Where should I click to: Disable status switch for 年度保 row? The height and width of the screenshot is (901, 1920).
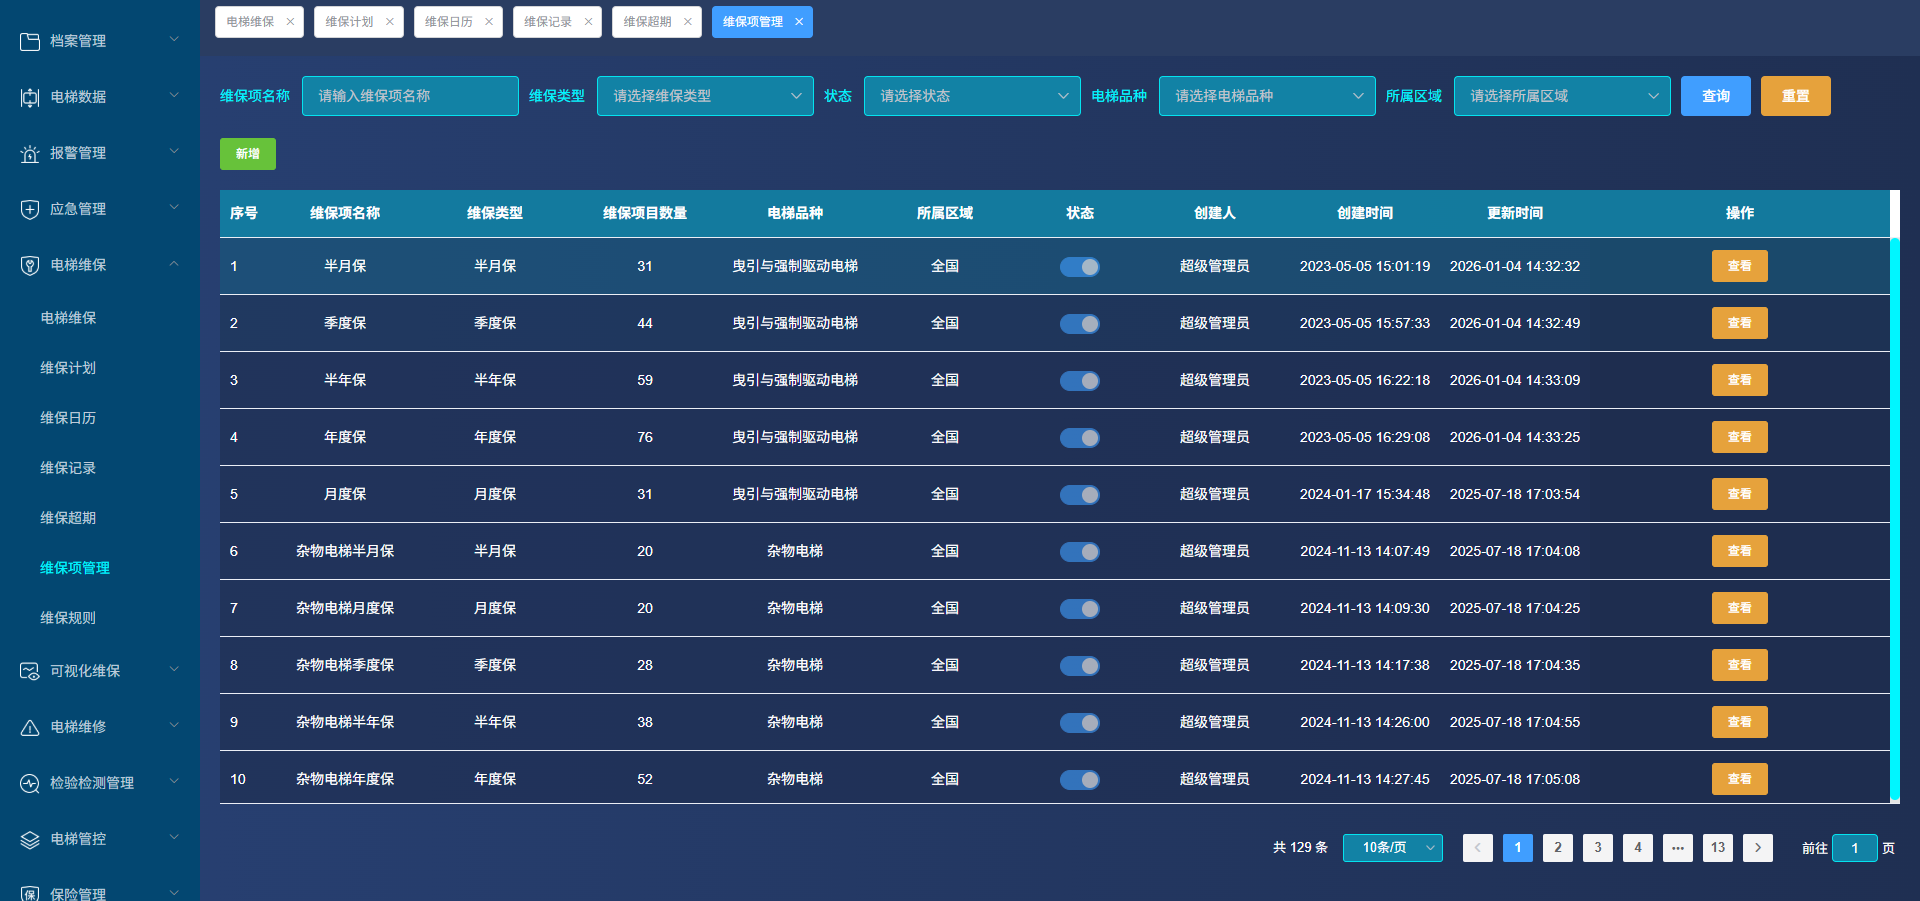click(1079, 438)
